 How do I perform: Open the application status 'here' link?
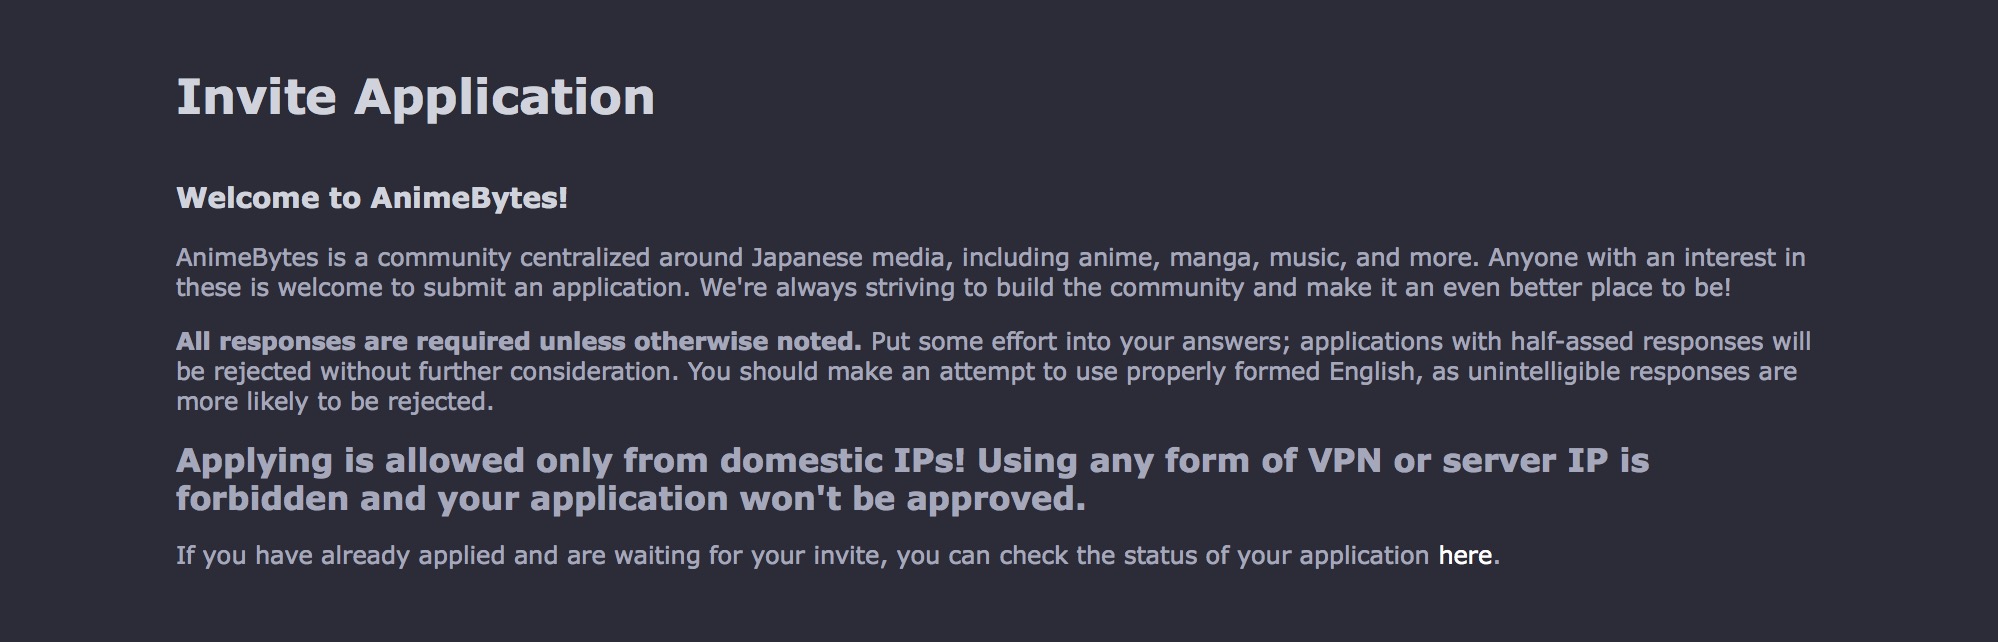(1465, 555)
